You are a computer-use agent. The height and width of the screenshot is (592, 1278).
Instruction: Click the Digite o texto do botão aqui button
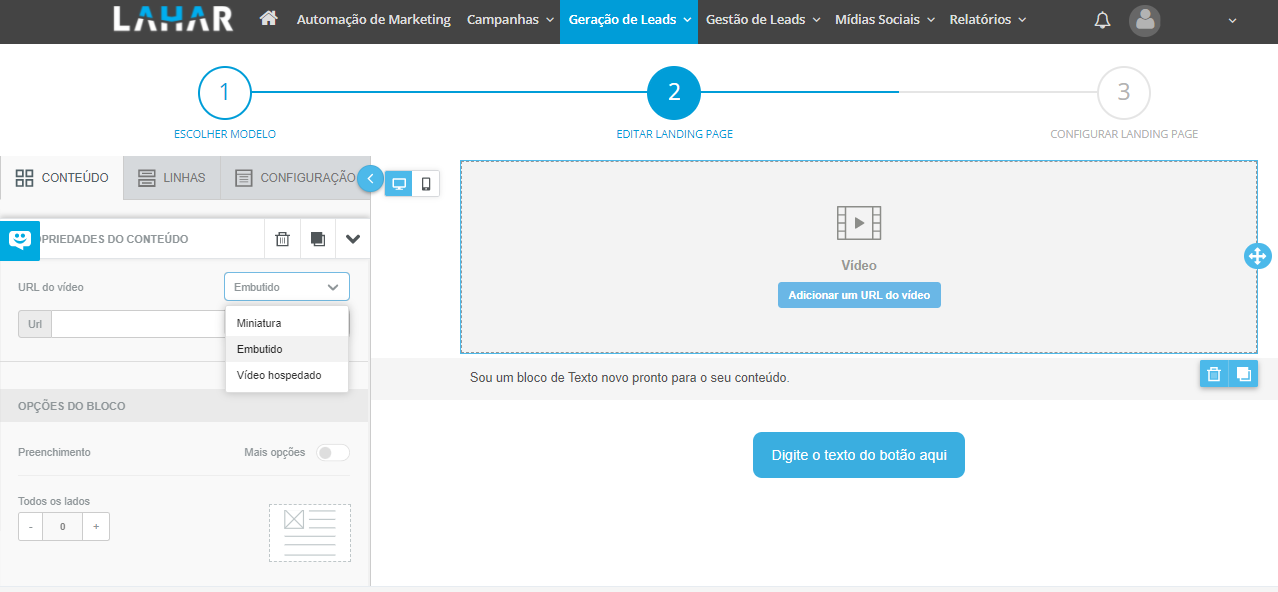pos(859,455)
